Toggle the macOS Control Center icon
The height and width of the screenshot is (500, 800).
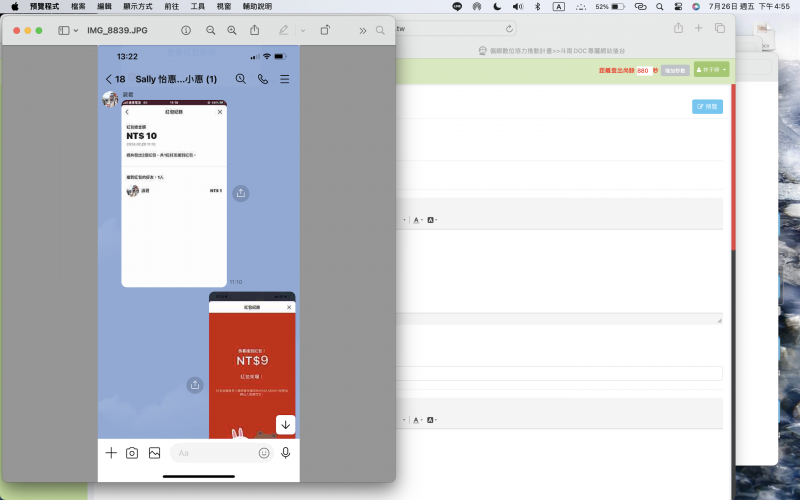pos(676,6)
